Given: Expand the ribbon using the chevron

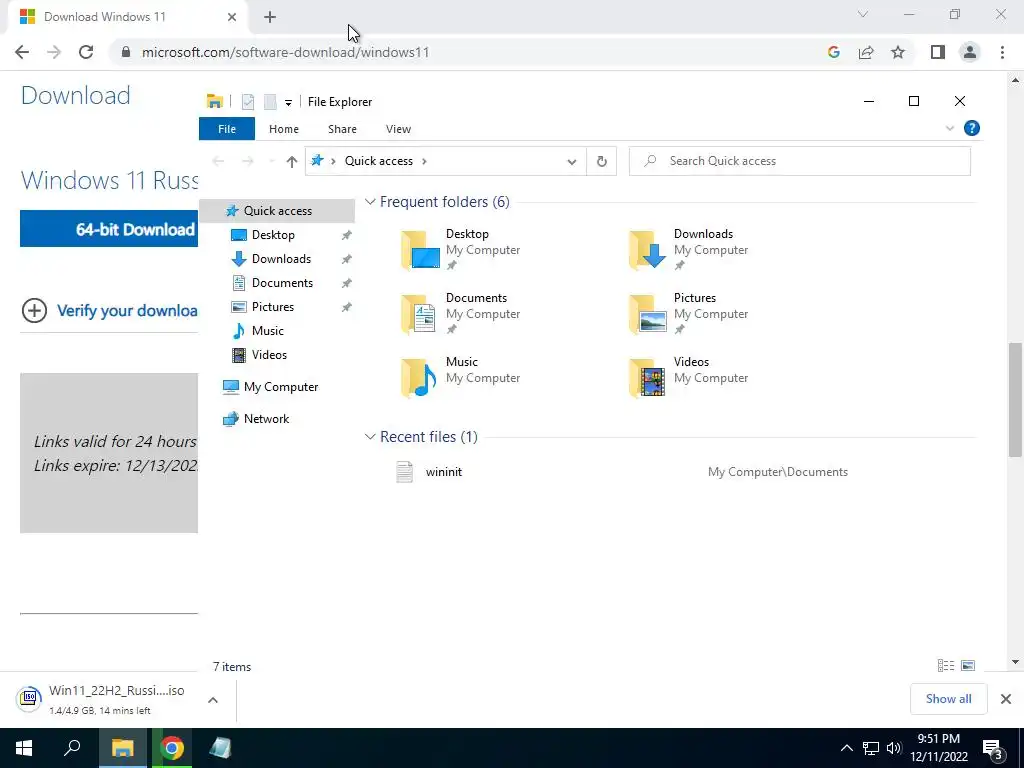Looking at the screenshot, I should (950, 129).
